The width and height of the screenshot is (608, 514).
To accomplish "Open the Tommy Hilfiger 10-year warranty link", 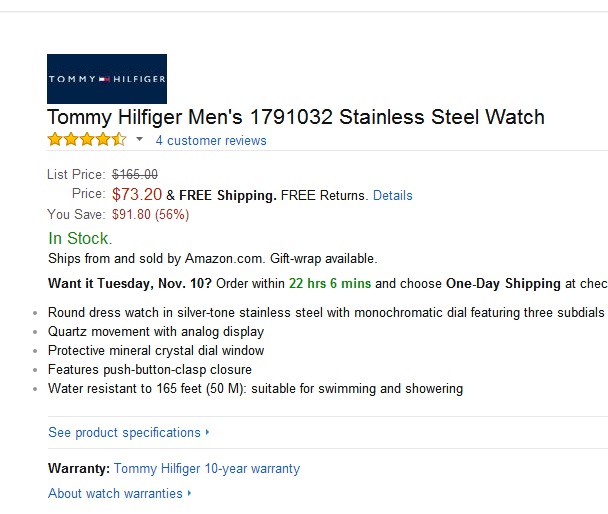I will click(207, 468).
